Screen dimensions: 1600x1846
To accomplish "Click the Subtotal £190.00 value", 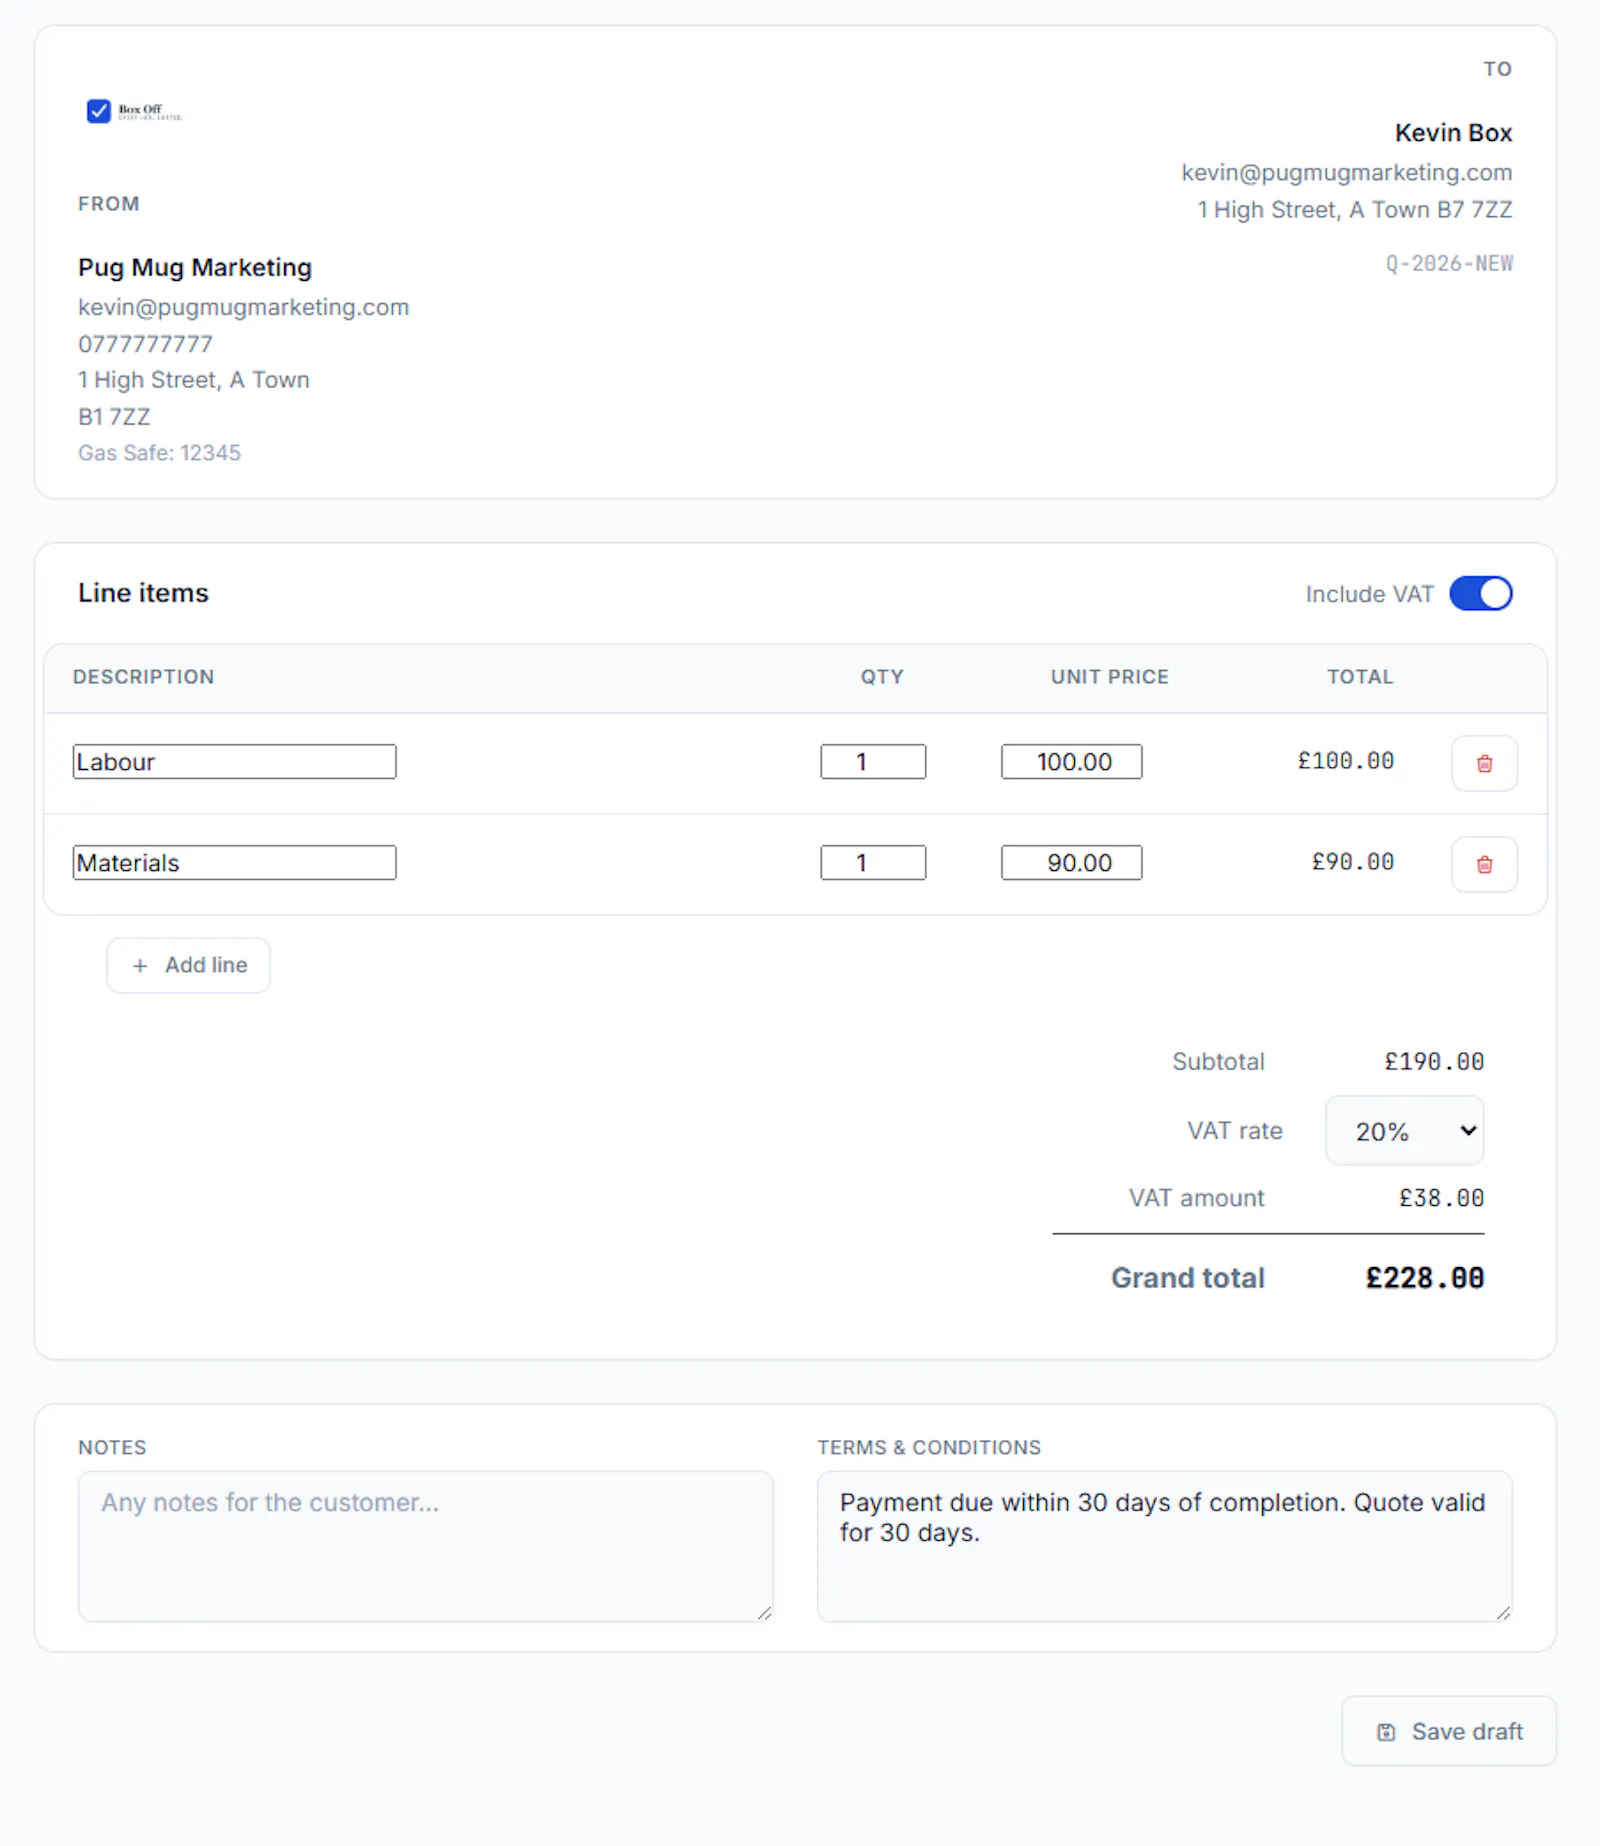I will tap(1434, 1062).
